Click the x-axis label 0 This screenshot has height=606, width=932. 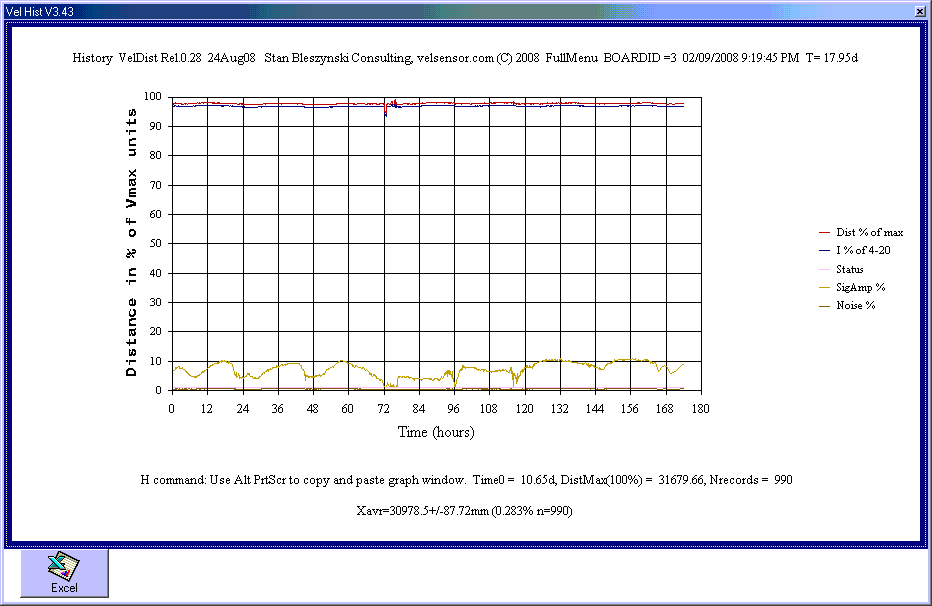tap(172, 409)
